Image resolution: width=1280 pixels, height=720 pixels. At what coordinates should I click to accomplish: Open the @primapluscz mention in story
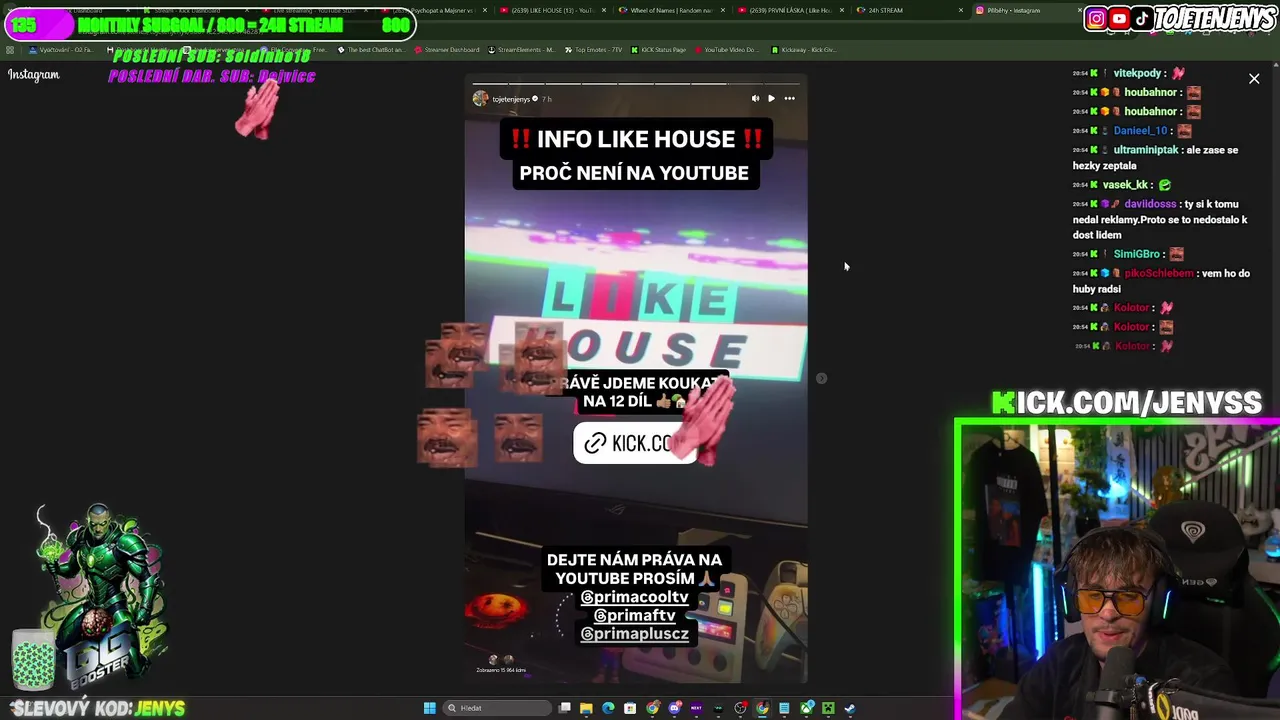click(634, 634)
